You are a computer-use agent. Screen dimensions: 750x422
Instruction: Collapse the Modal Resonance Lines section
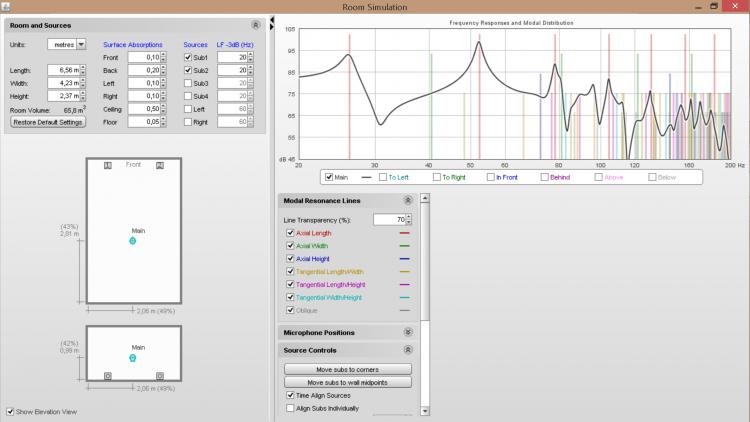click(x=407, y=201)
